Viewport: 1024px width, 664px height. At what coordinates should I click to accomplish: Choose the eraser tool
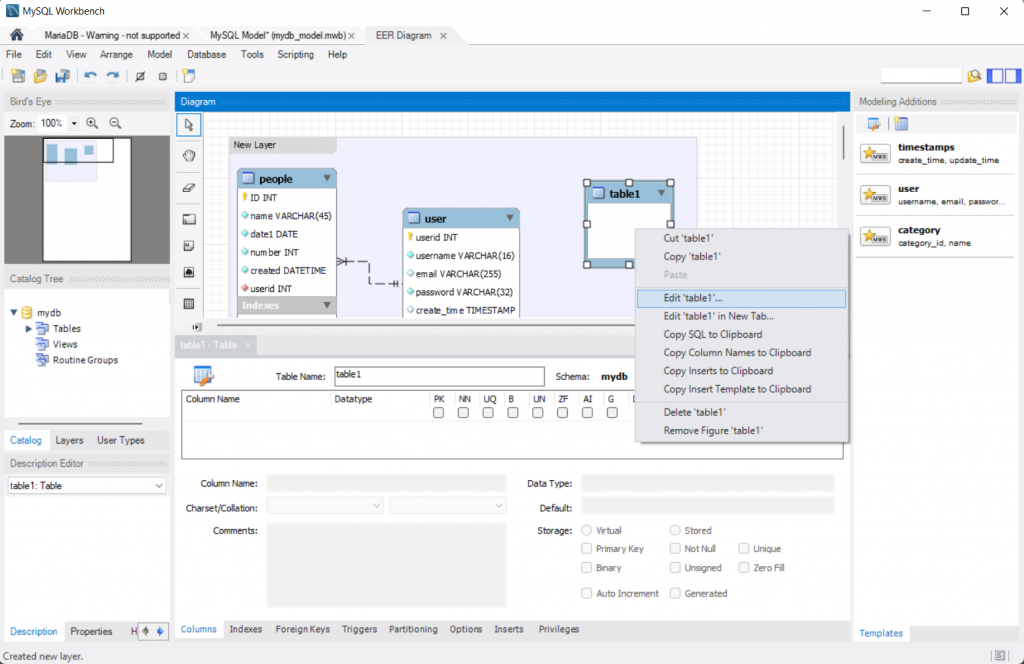click(189, 188)
